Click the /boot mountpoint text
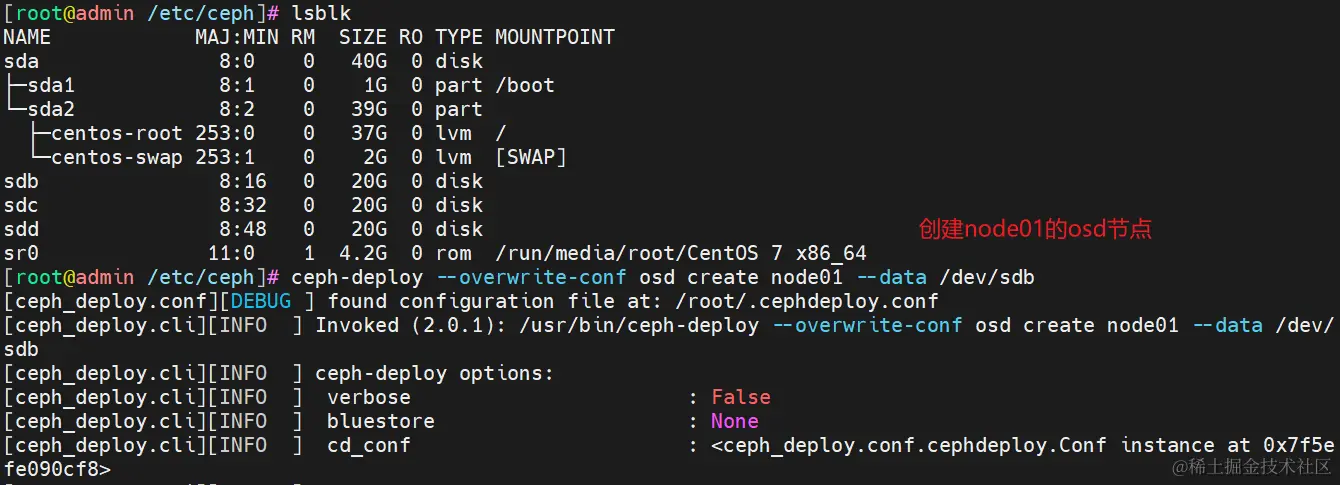Screen dimensions: 1340x485 pos(524,85)
